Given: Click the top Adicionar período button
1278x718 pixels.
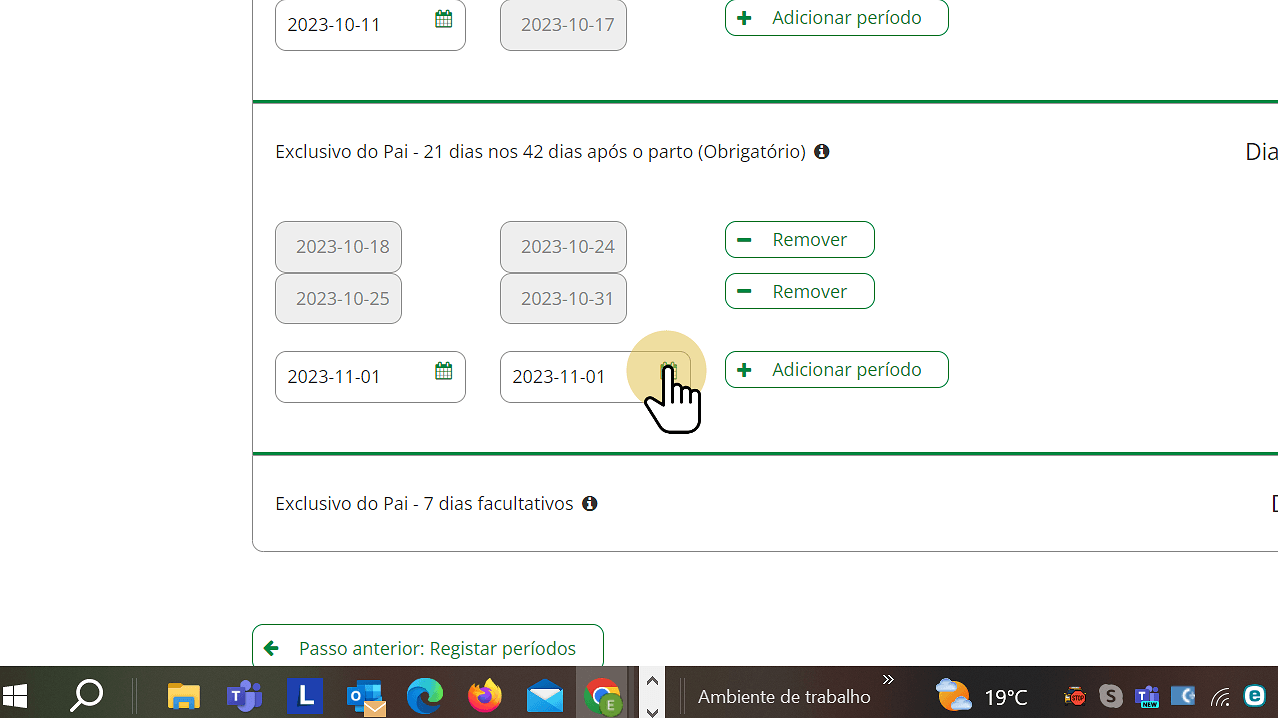Looking at the screenshot, I should (x=836, y=18).
